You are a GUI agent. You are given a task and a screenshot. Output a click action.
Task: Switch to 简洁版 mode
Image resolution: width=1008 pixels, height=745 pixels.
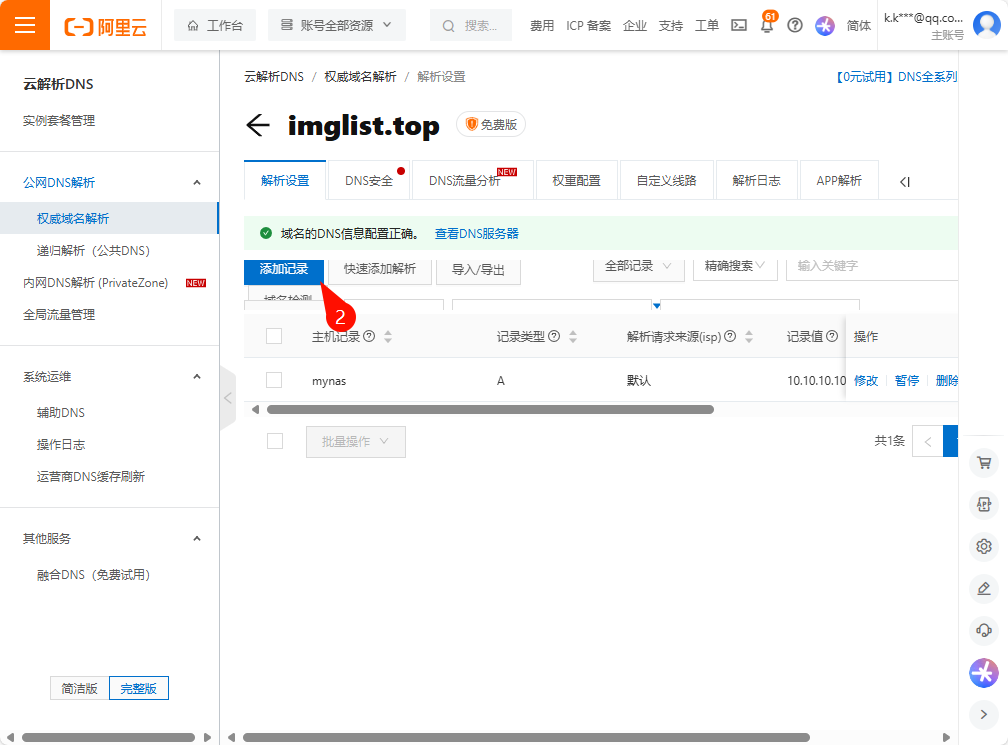80,688
